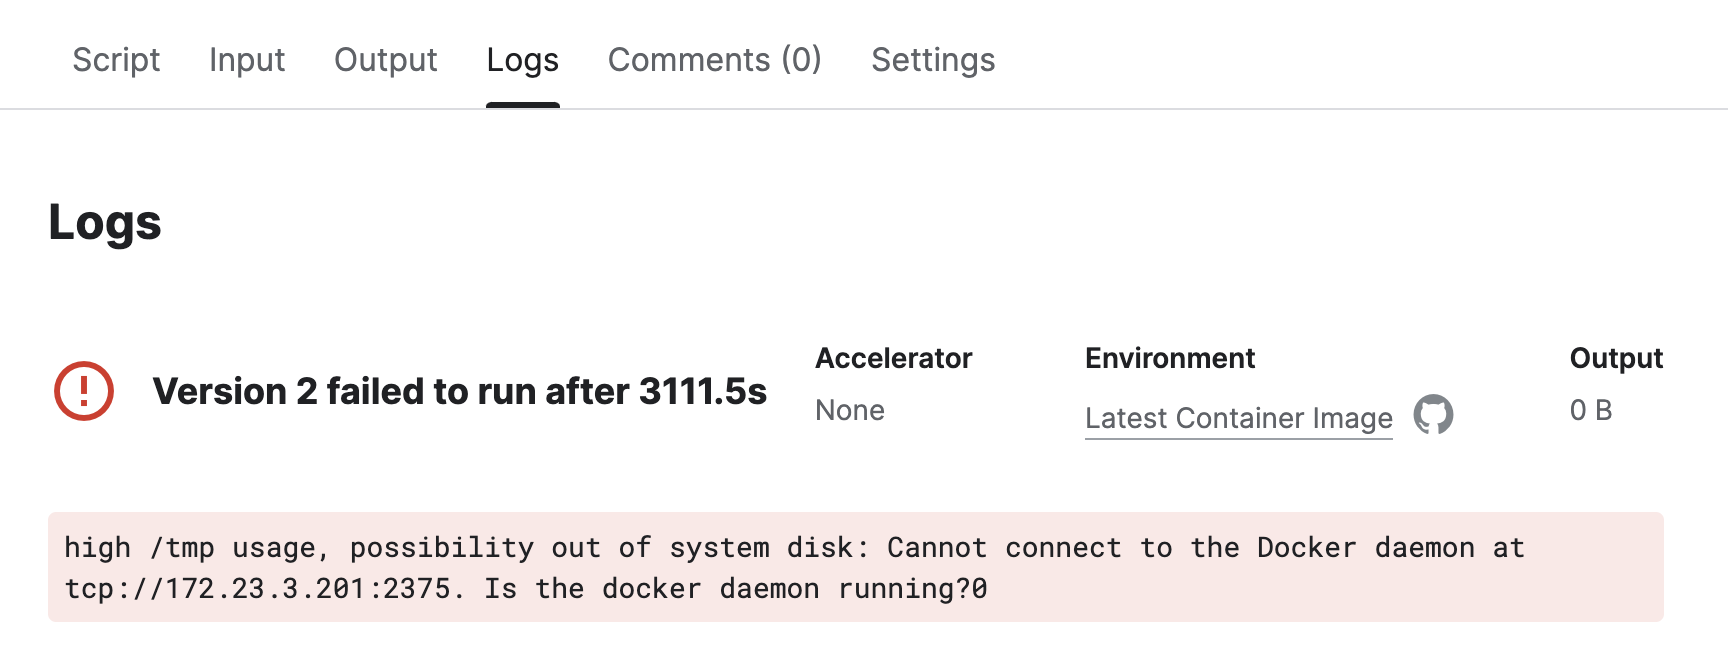Image resolution: width=1728 pixels, height=670 pixels.
Task: Switch to the Script tab
Action: coord(116,60)
